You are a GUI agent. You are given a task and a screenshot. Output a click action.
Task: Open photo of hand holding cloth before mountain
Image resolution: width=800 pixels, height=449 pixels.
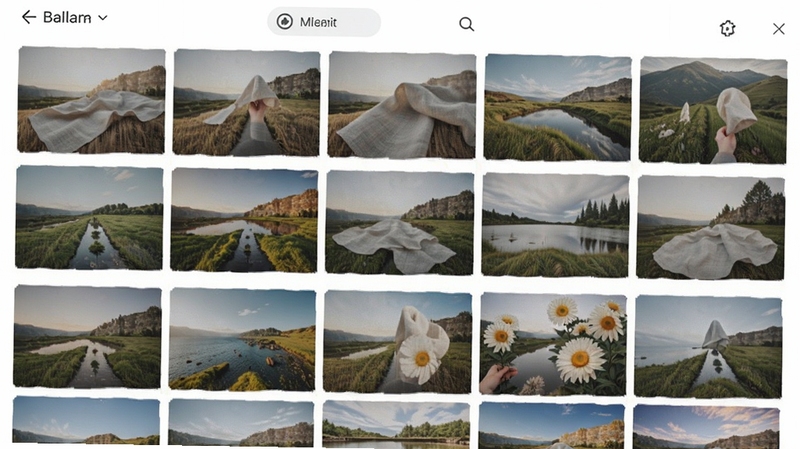point(713,110)
